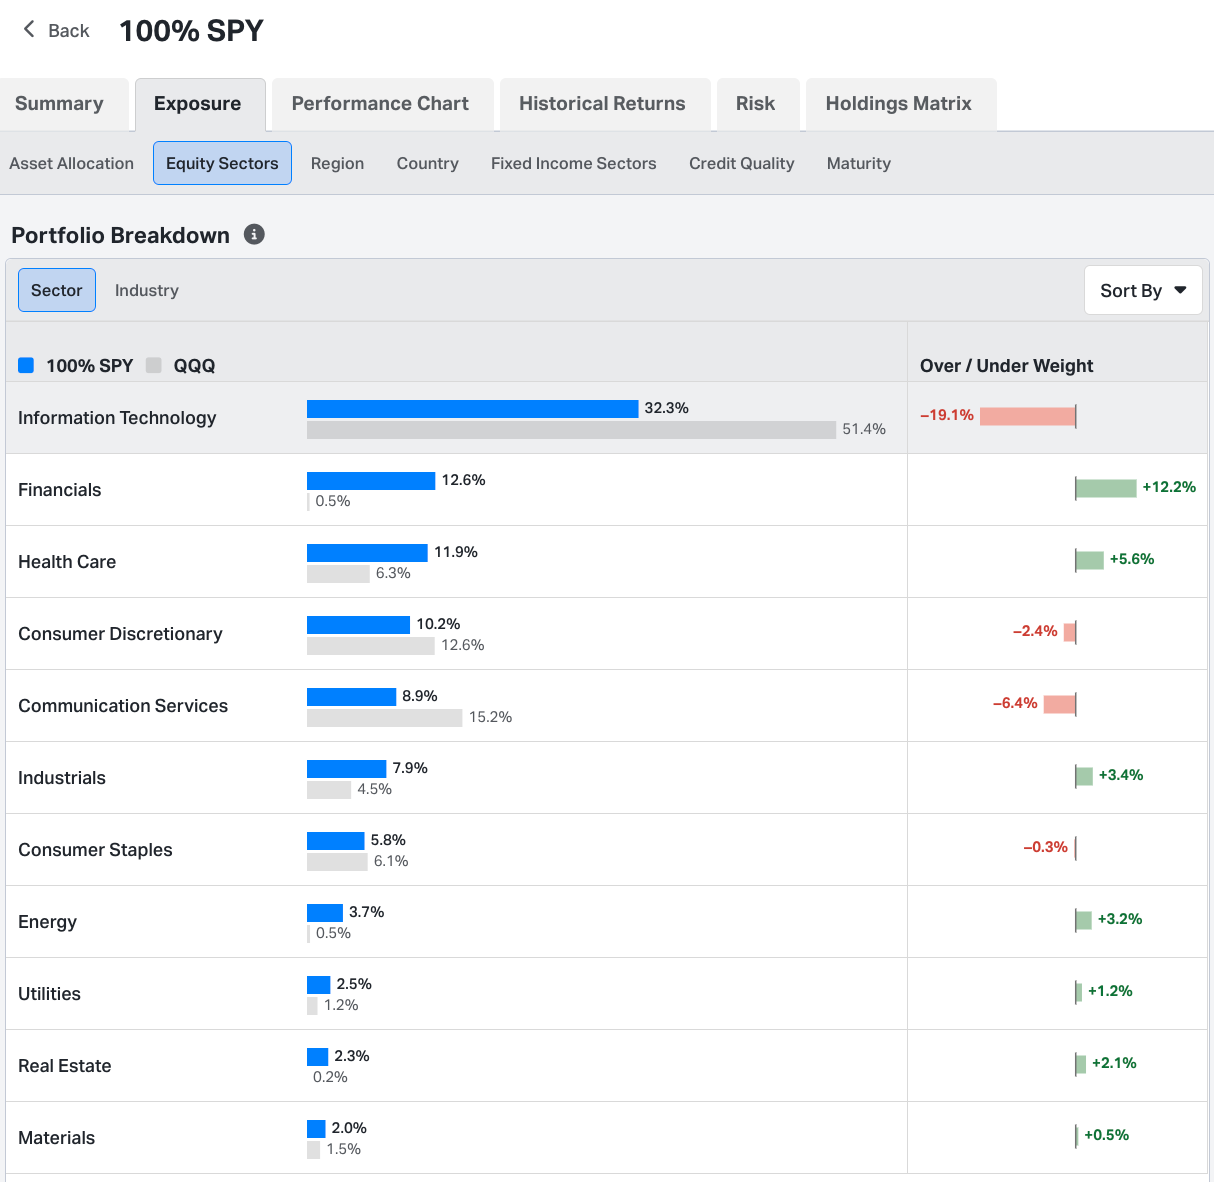Click the +3.2% Energy overweight value

click(1120, 919)
